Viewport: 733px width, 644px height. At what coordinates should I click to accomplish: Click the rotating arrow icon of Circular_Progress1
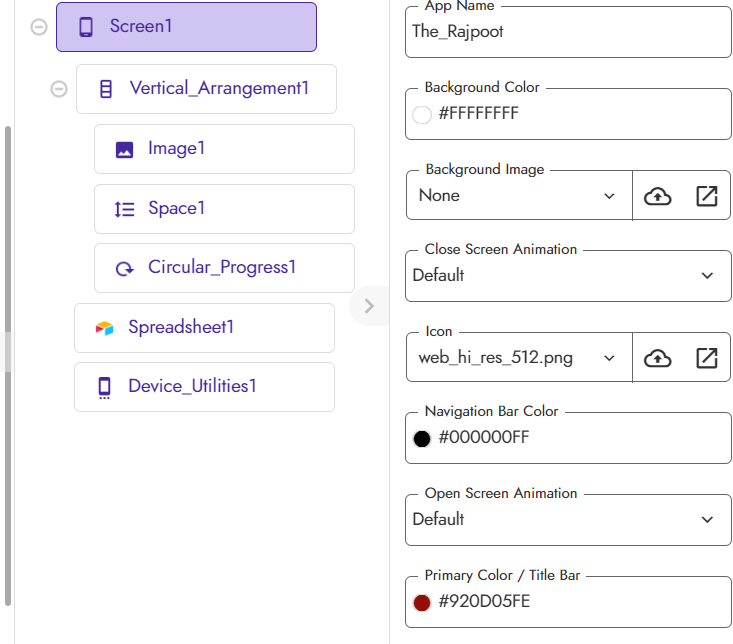[124, 269]
